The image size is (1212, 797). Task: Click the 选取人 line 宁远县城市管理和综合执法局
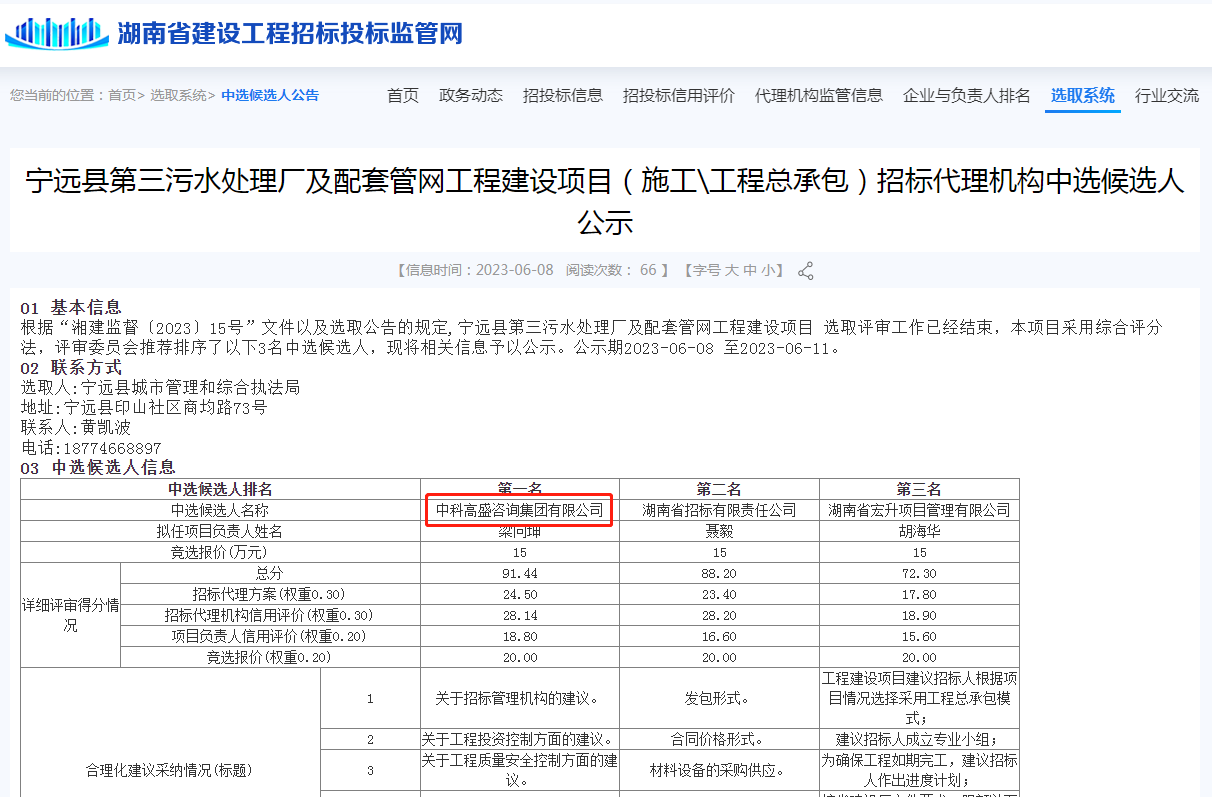(160, 387)
